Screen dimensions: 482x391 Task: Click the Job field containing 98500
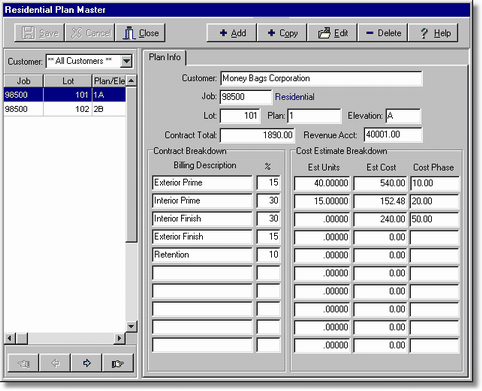pyautogui.click(x=246, y=97)
